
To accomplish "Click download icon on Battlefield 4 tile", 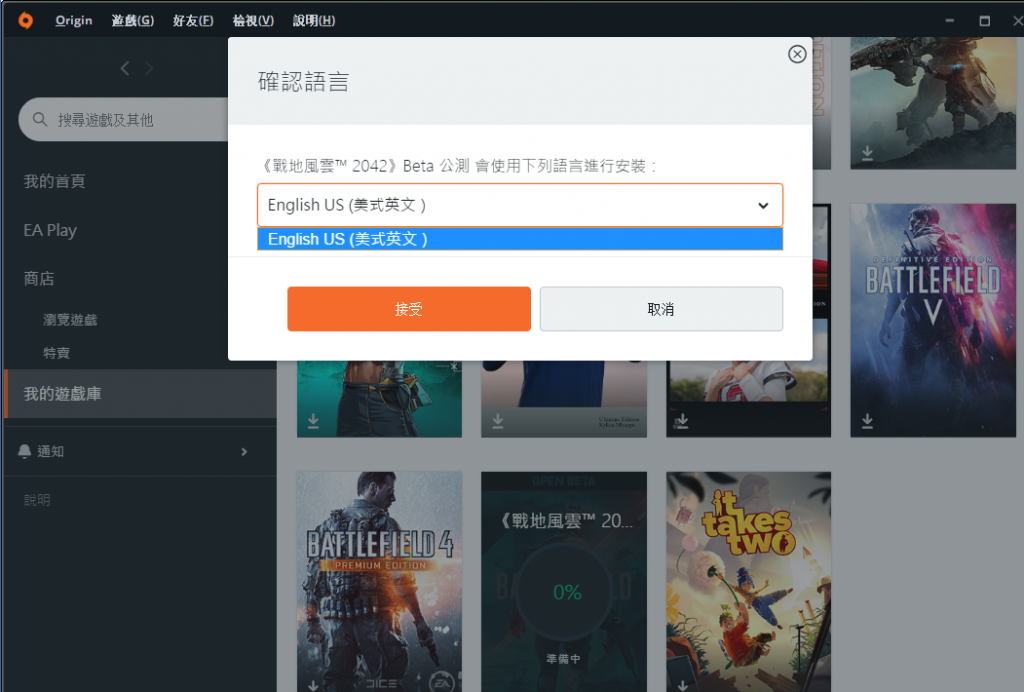I will pos(313,685).
